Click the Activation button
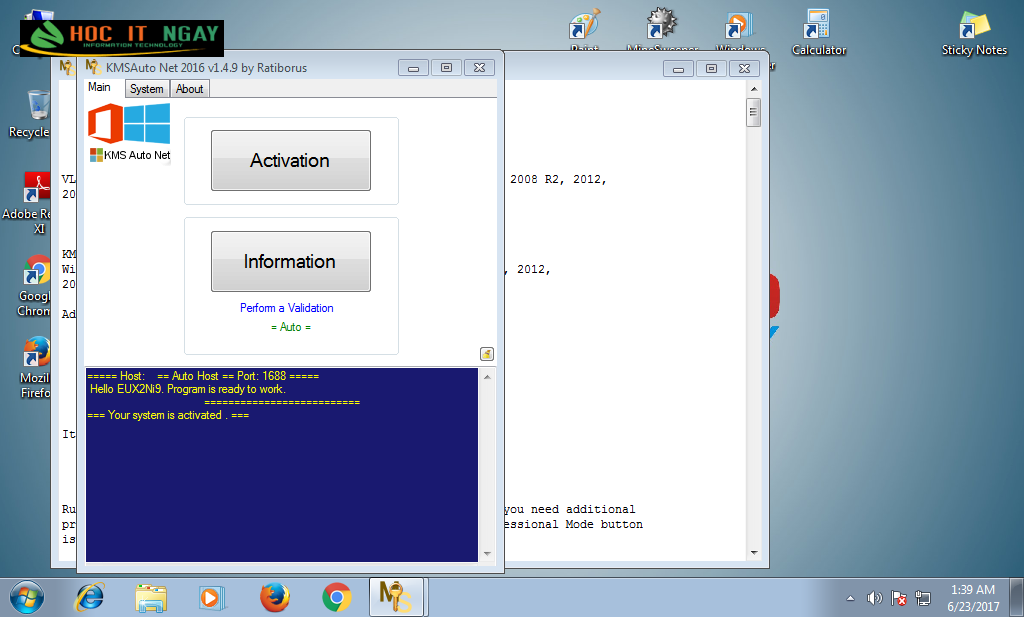Image resolution: width=1024 pixels, height=617 pixels. (291, 161)
